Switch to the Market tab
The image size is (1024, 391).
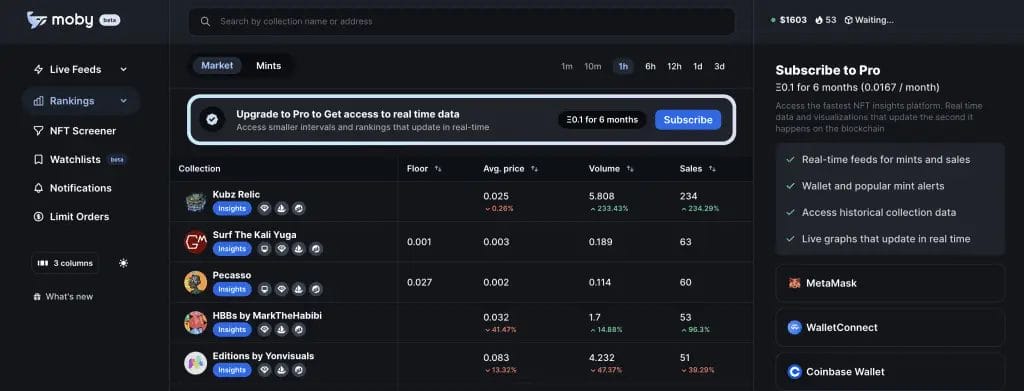pyautogui.click(x=217, y=65)
